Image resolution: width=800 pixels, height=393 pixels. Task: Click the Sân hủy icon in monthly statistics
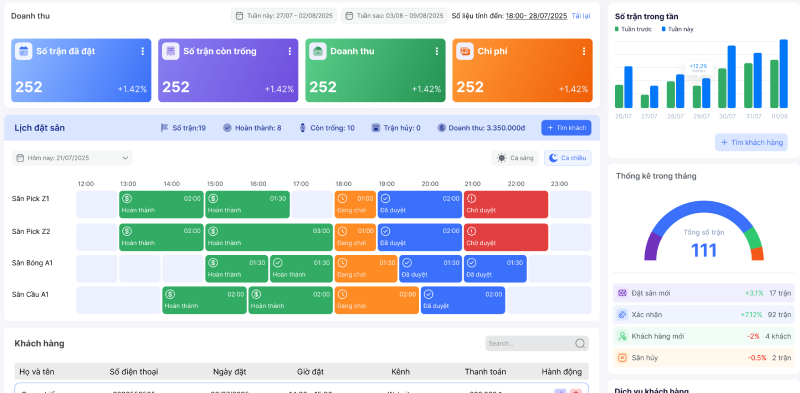tap(622, 358)
